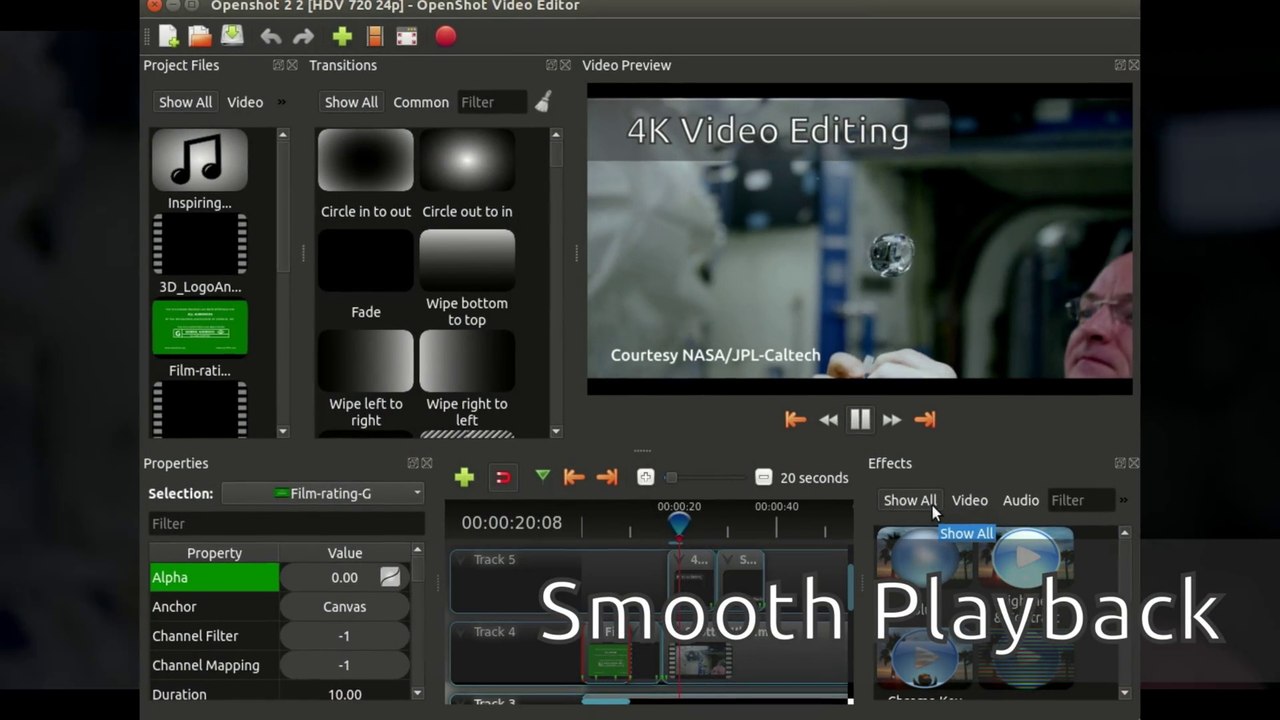Rewind the video preview
The height and width of the screenshot is (720, 1280).
[828, 420]
